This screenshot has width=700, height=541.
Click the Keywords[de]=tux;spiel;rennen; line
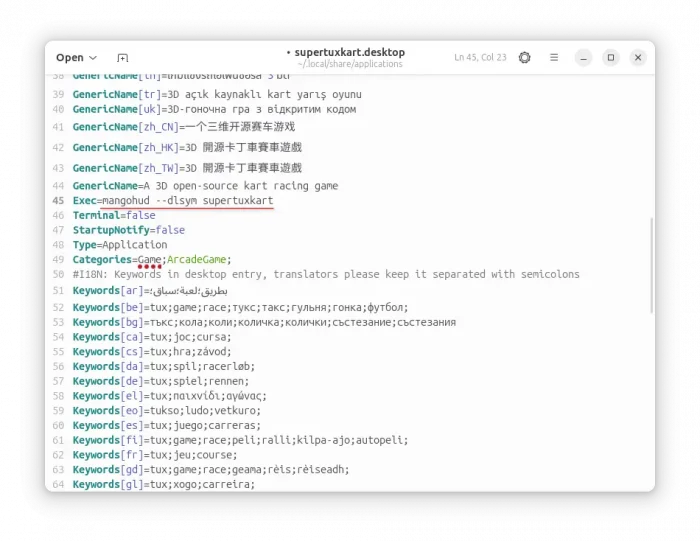[161, 382]
